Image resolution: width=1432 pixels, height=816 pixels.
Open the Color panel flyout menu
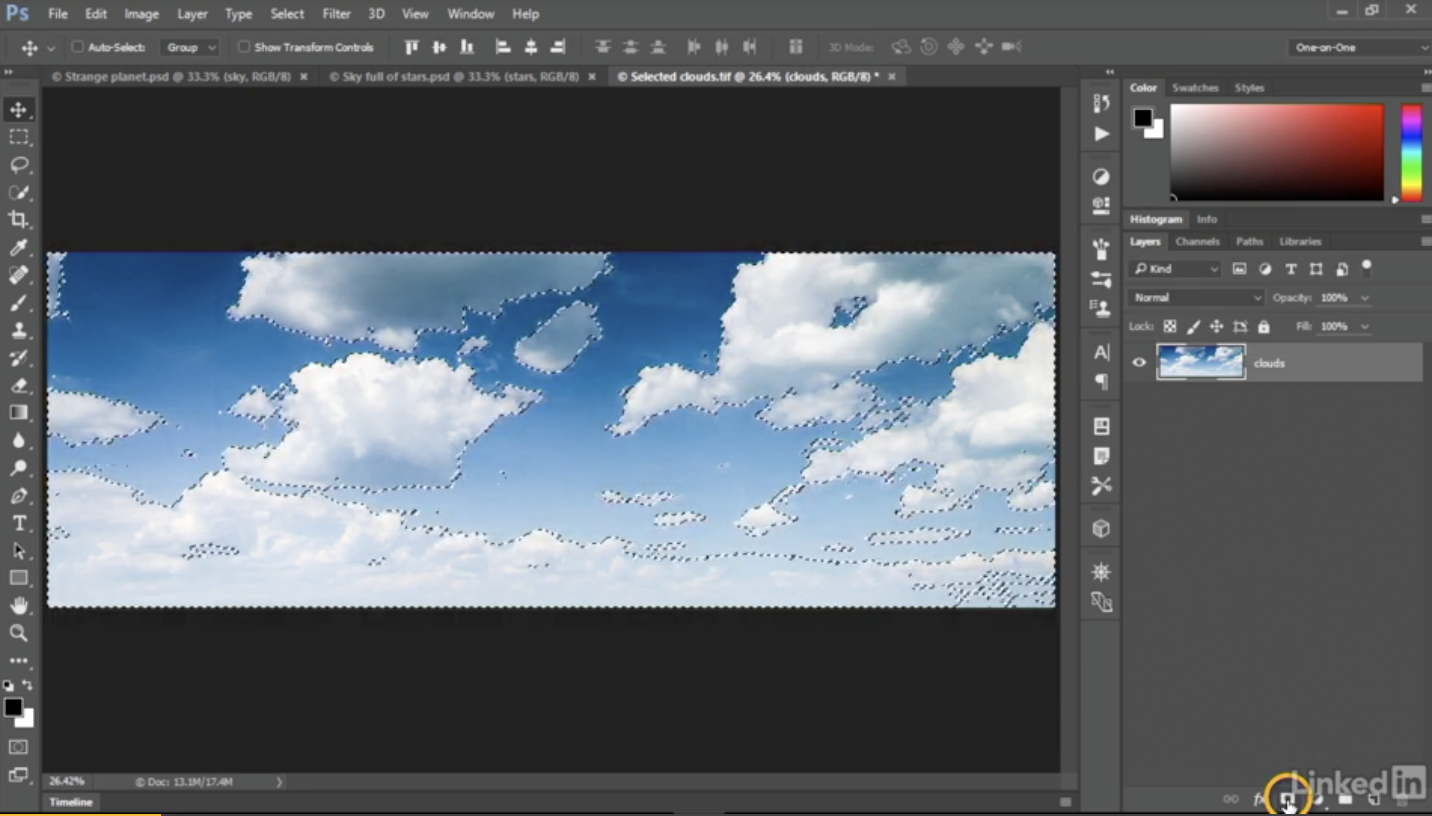pos(1426,88)
